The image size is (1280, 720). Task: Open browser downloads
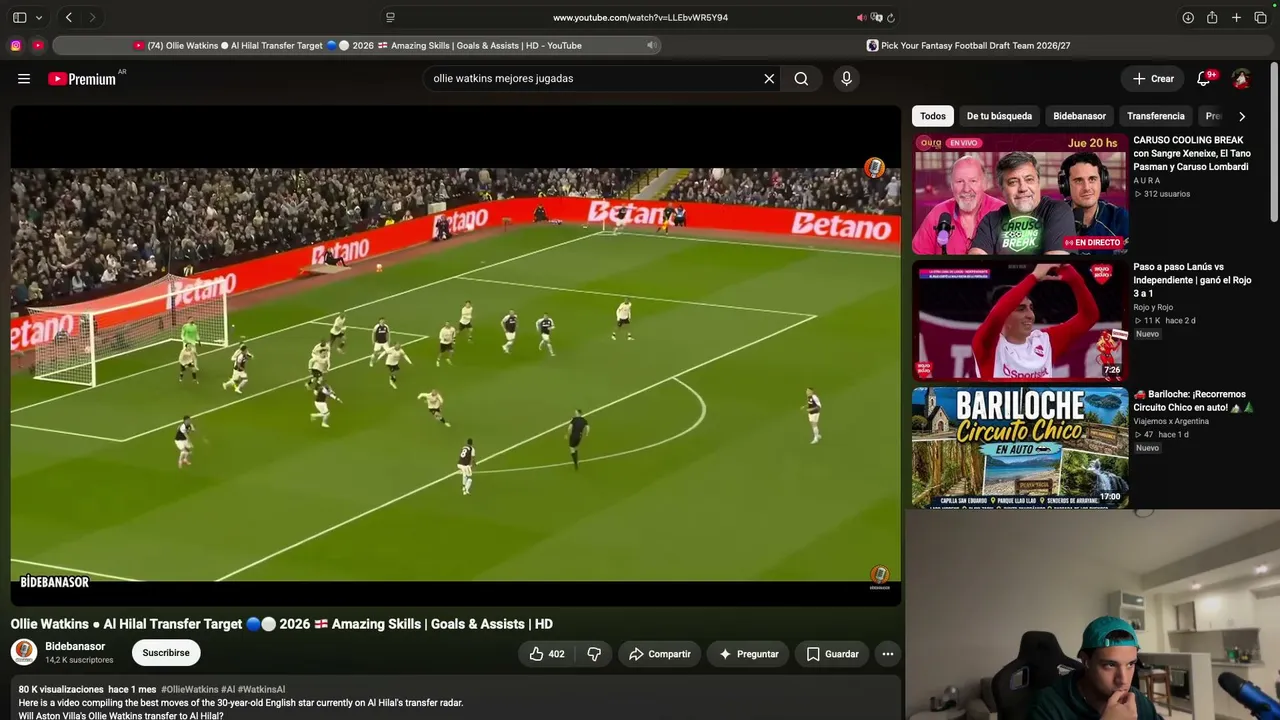point(1188,18)
